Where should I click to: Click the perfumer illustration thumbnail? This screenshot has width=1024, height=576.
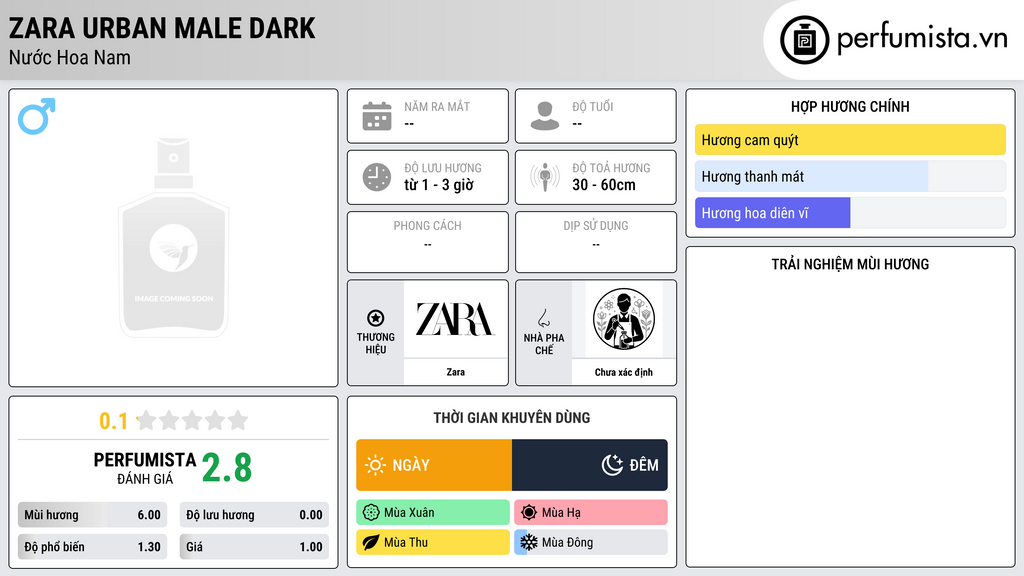click(624, 319)
